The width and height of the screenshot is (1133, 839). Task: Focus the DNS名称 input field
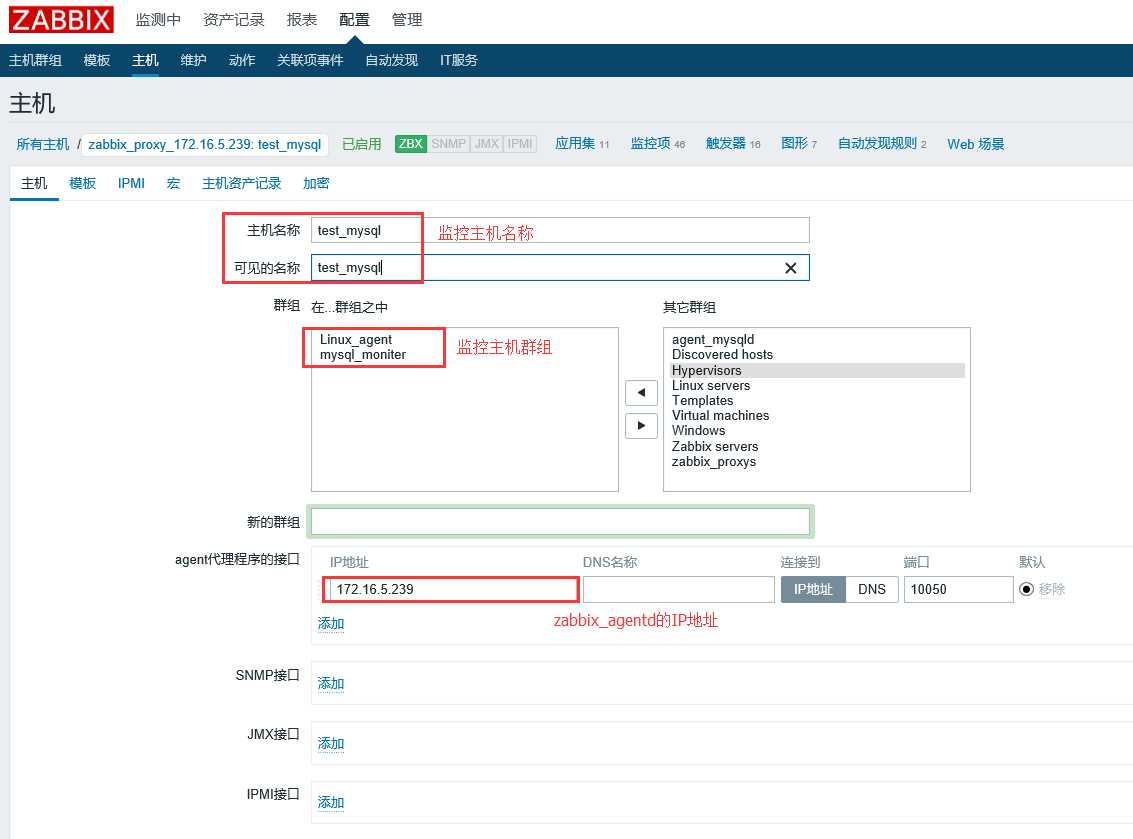pyautogui.click(x=678, y=589)
